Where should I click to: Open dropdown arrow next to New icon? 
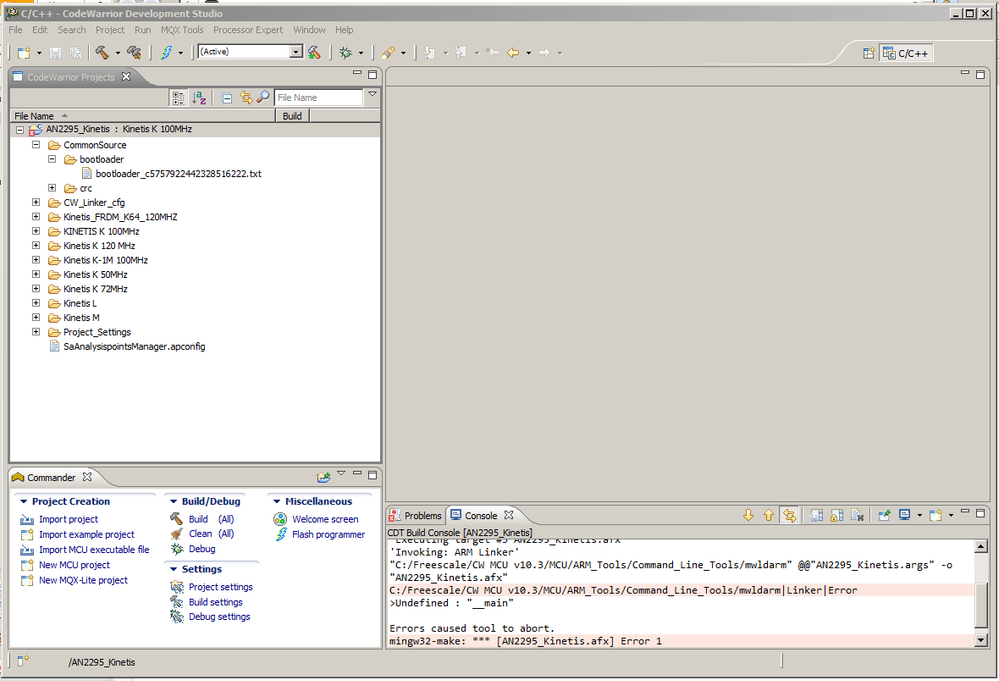click(x=39, y=53)
